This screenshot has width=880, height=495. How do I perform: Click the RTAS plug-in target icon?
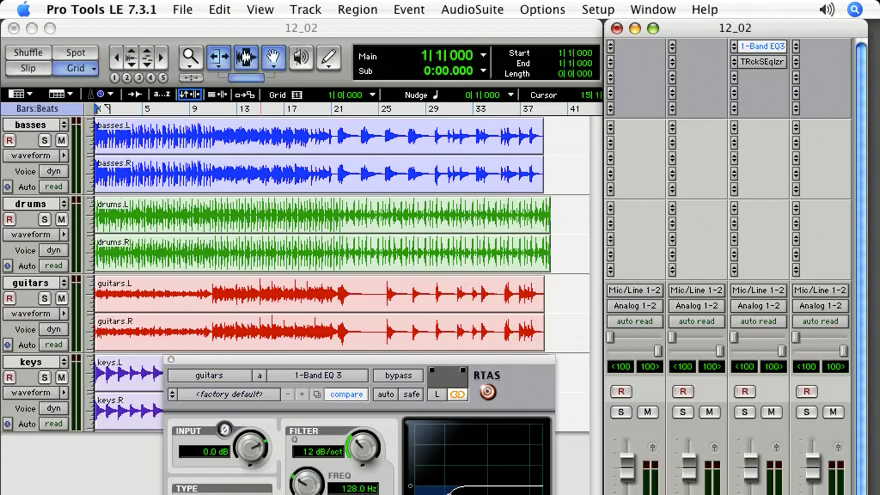(487, 392)
